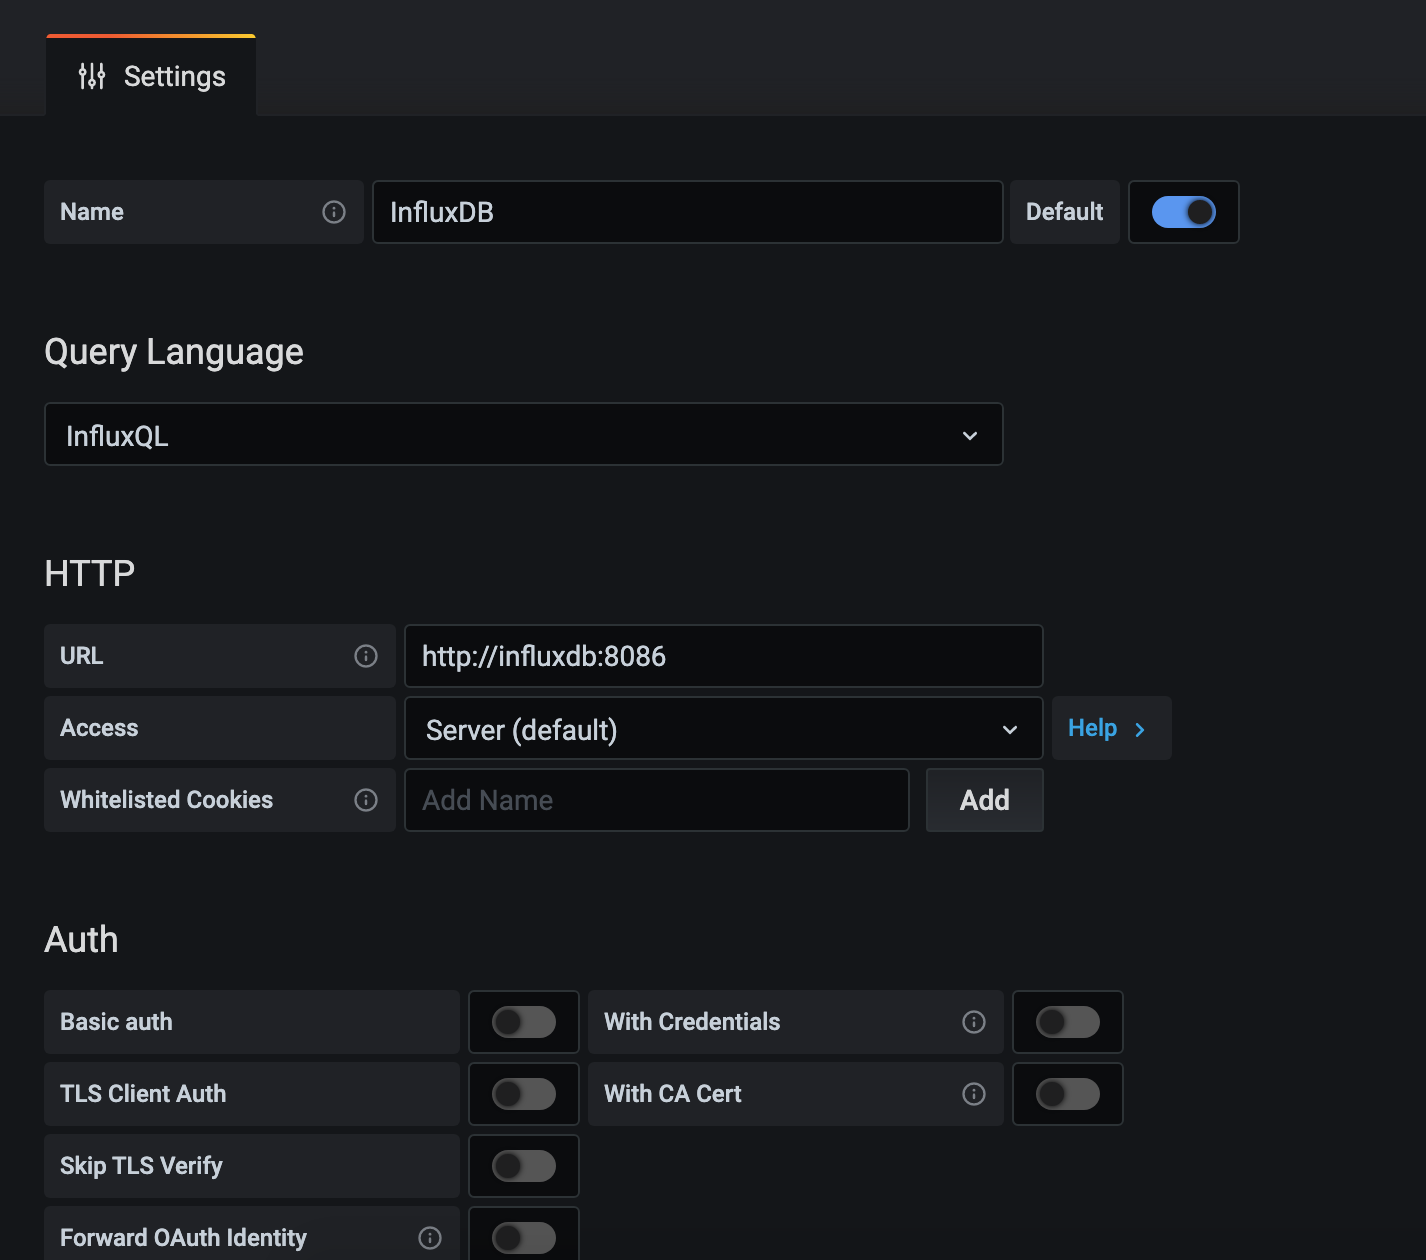
Task: Click the Whitelisted Cookies info icon
Action: click(366, 800)
